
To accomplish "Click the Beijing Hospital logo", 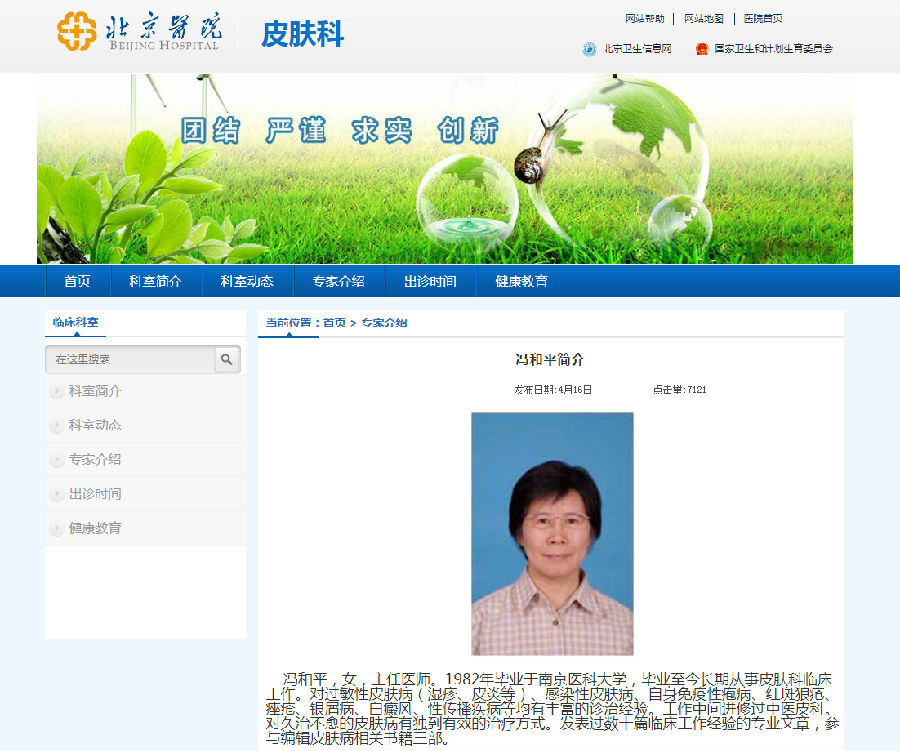I will click(138, 32).
